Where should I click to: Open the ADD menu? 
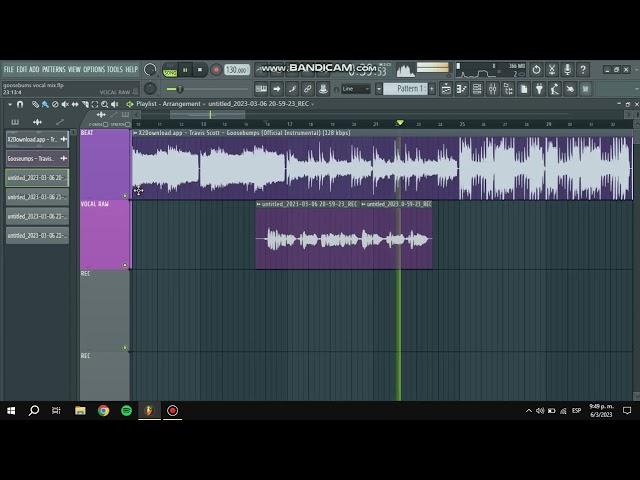coord(34,69)
